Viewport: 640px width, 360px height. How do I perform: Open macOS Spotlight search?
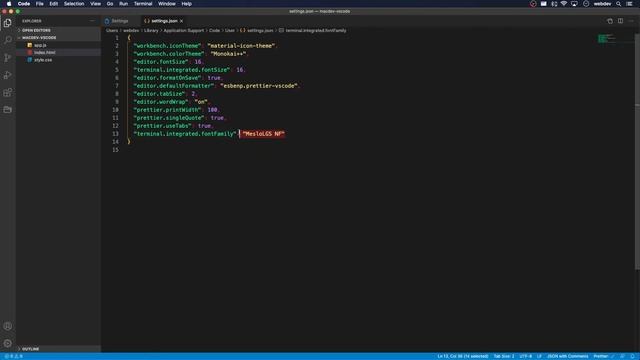pyautogui.click(x=619, y=4)
